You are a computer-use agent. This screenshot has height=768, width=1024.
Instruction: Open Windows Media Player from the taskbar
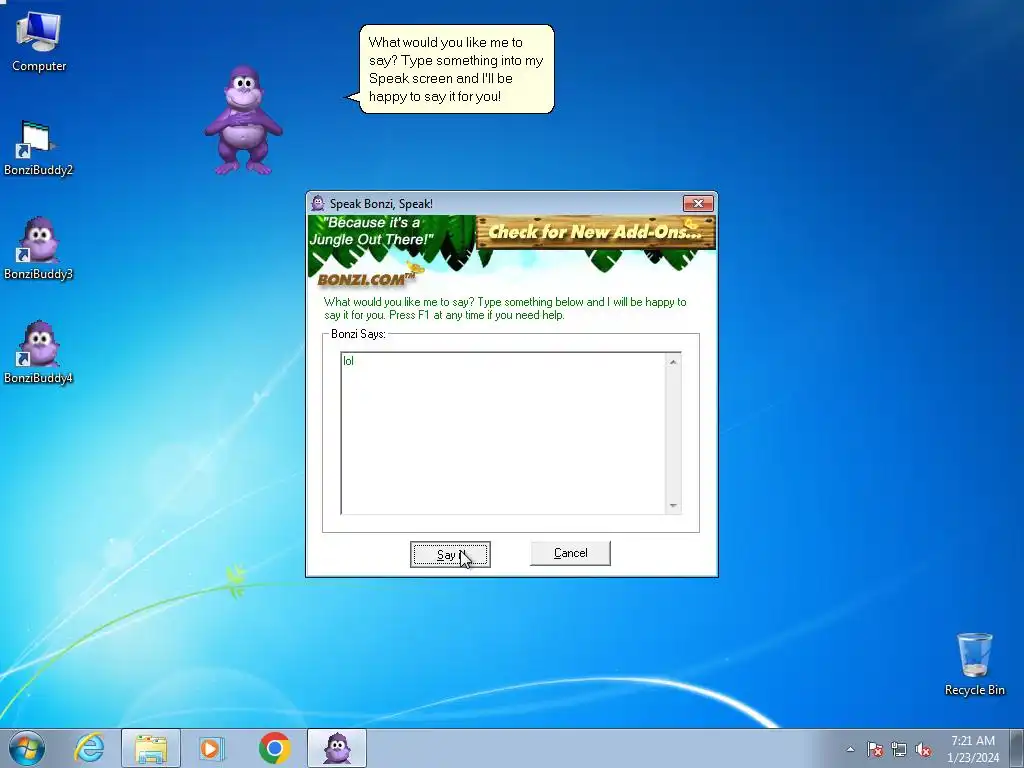point(211,748)
